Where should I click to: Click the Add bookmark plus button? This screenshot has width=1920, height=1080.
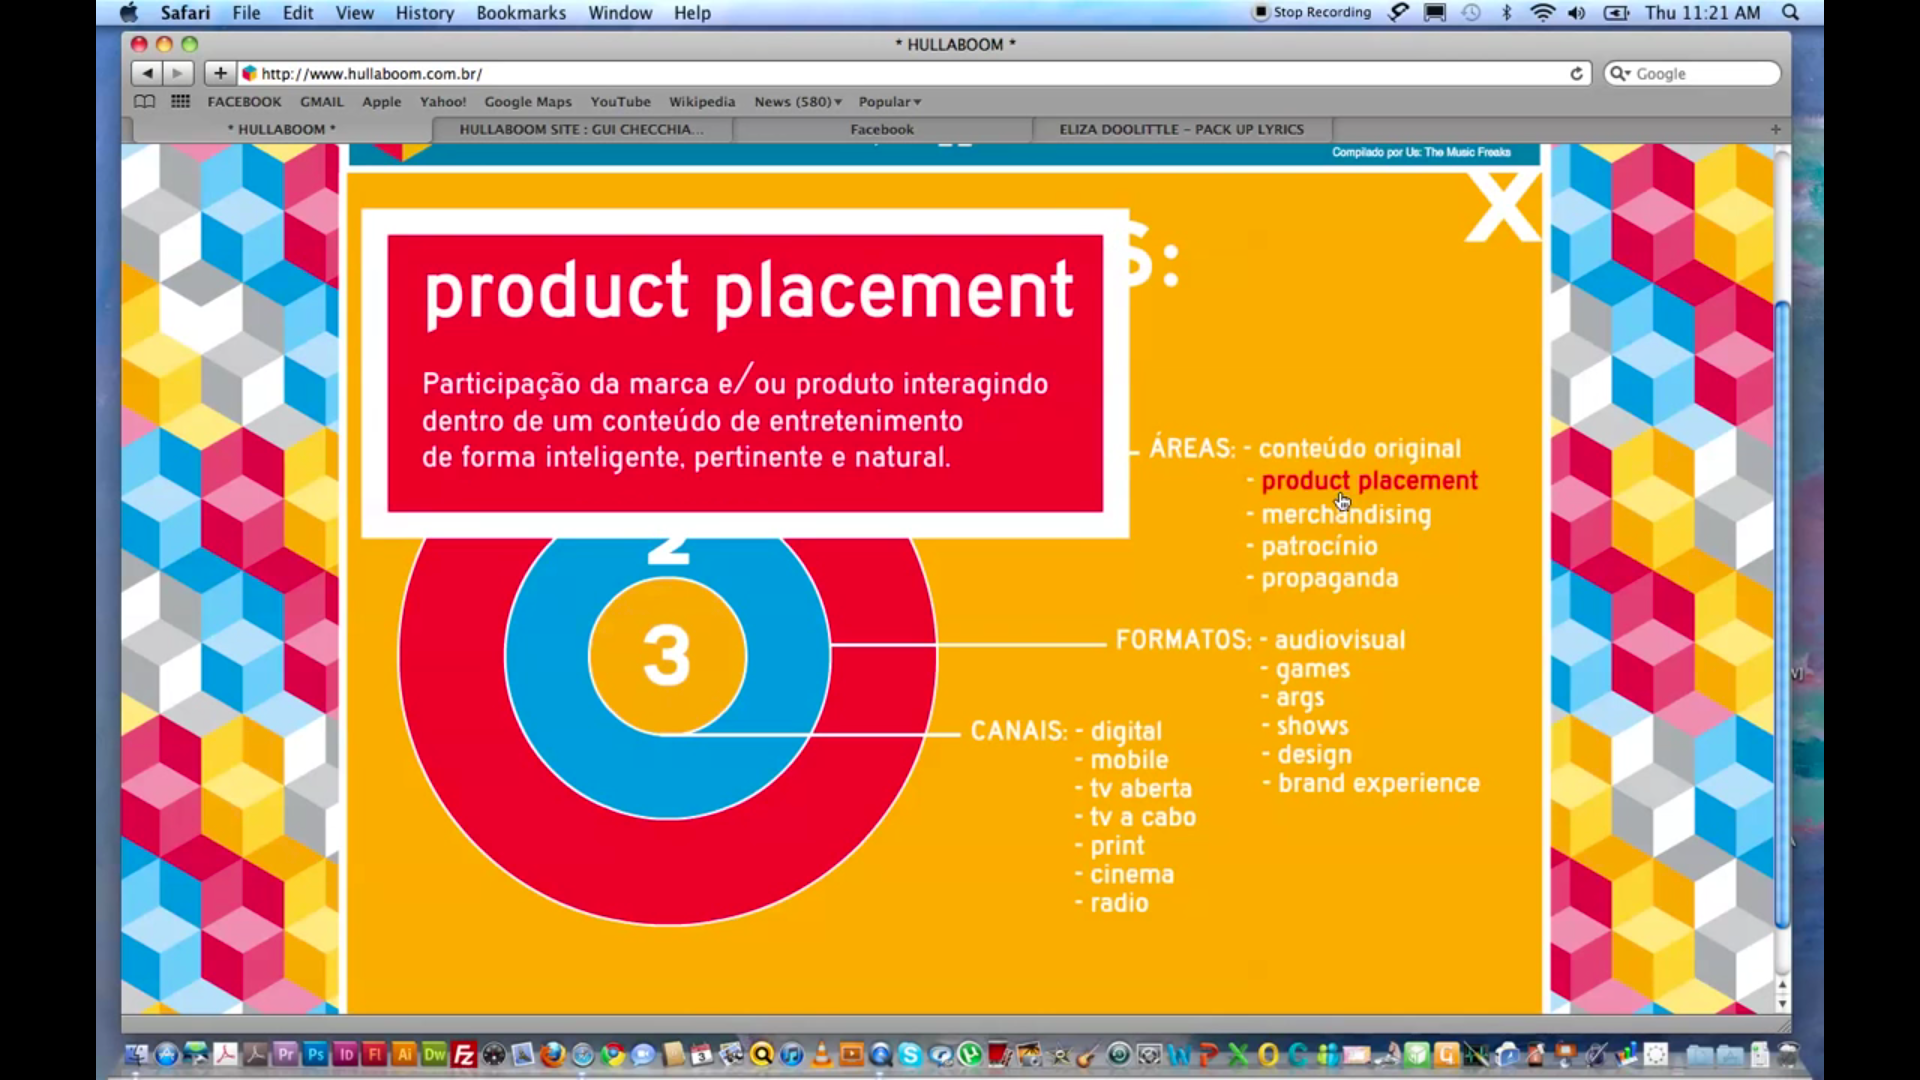220,73
